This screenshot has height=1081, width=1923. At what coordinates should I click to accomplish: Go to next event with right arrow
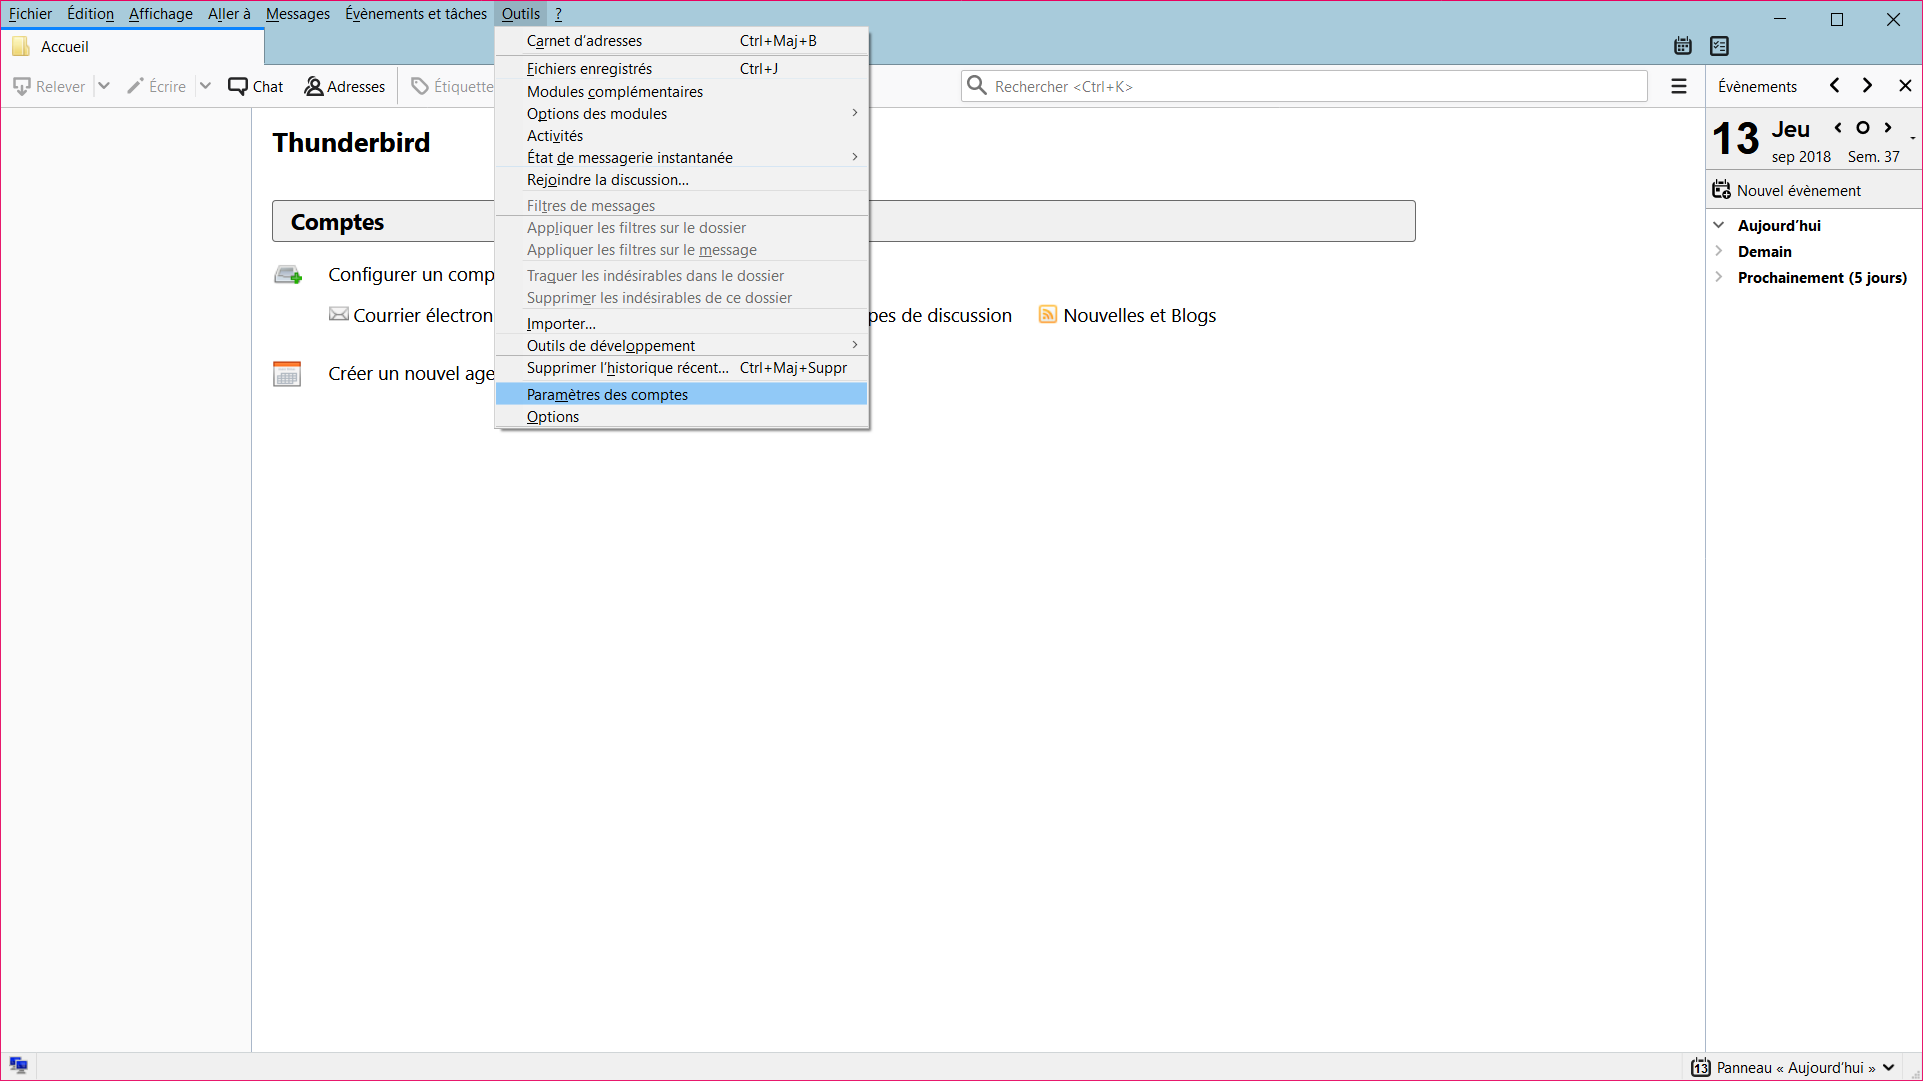1867,86
